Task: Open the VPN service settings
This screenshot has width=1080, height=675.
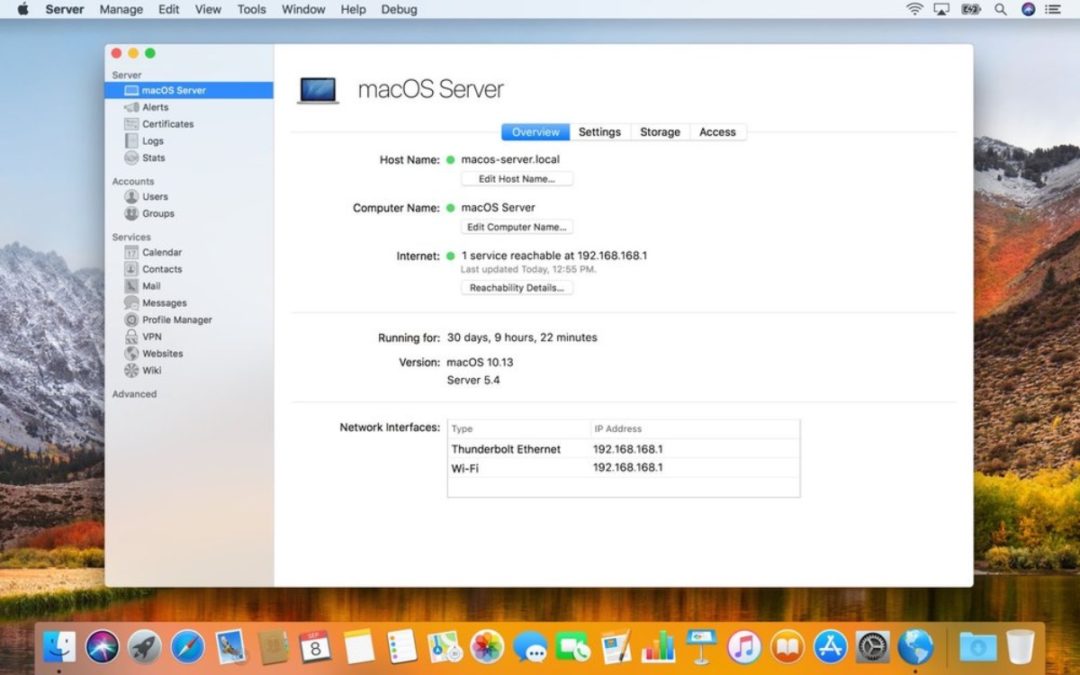Action: coord(151,336)
